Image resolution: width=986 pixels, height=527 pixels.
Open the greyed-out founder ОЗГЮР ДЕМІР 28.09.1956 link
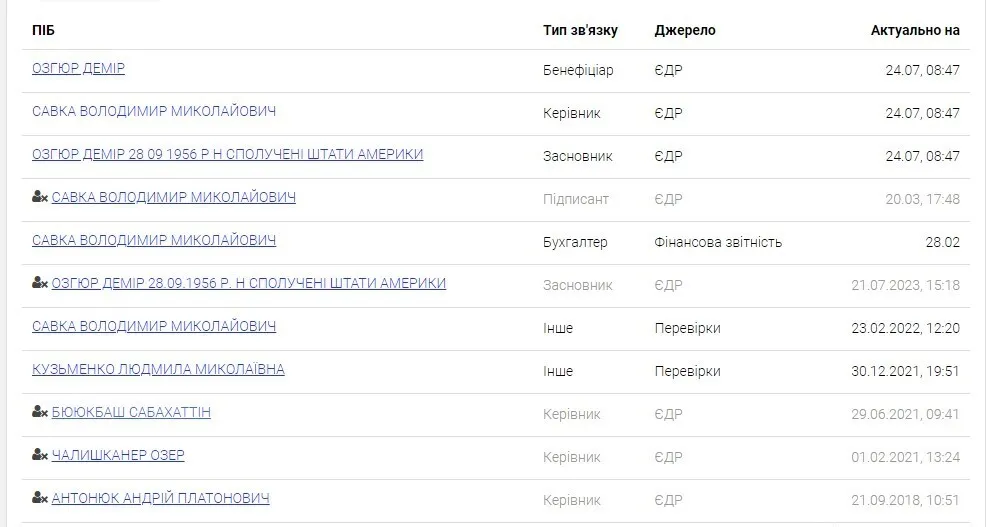248,284
